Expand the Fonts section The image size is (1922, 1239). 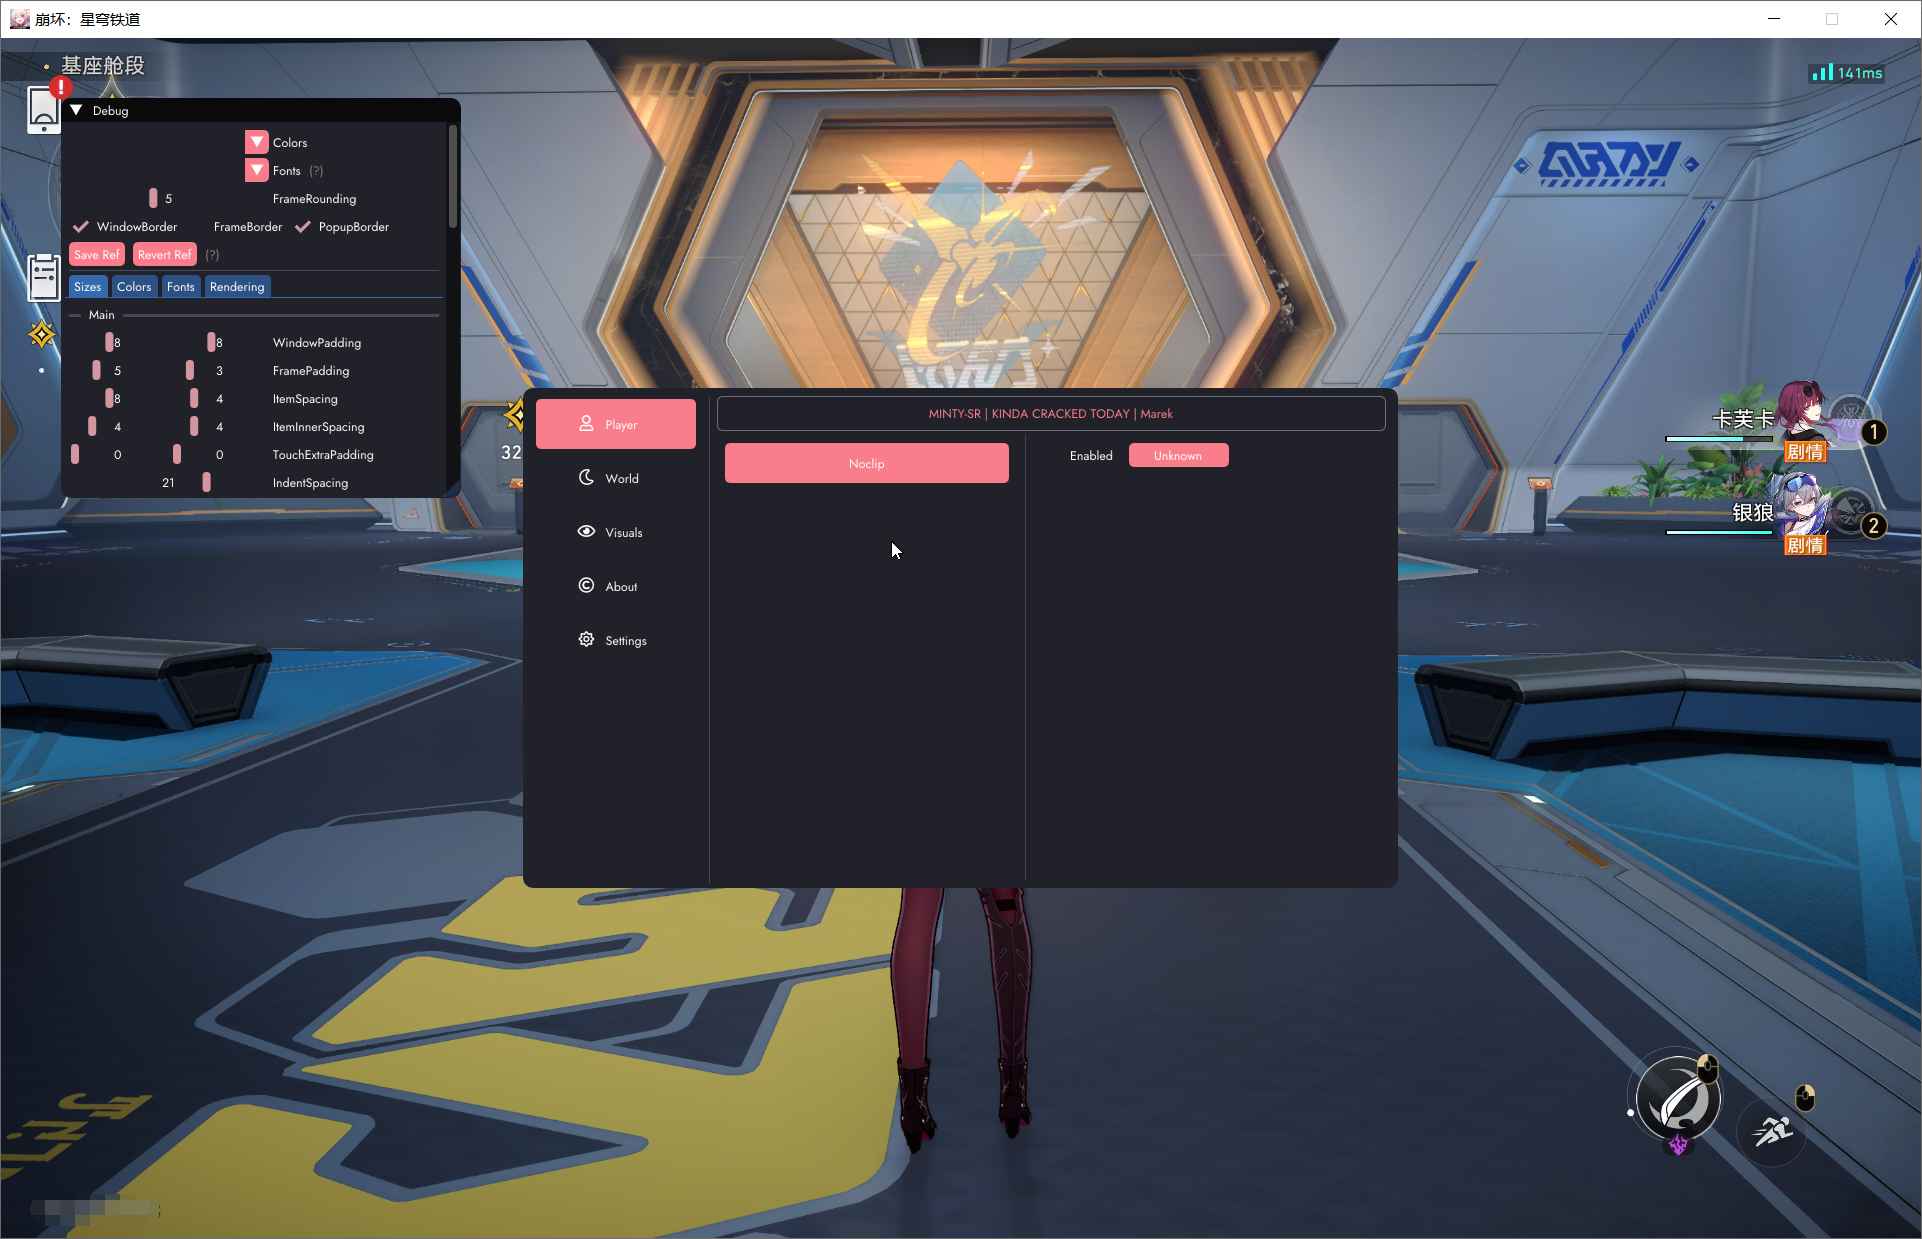click(x=256, y=168)
